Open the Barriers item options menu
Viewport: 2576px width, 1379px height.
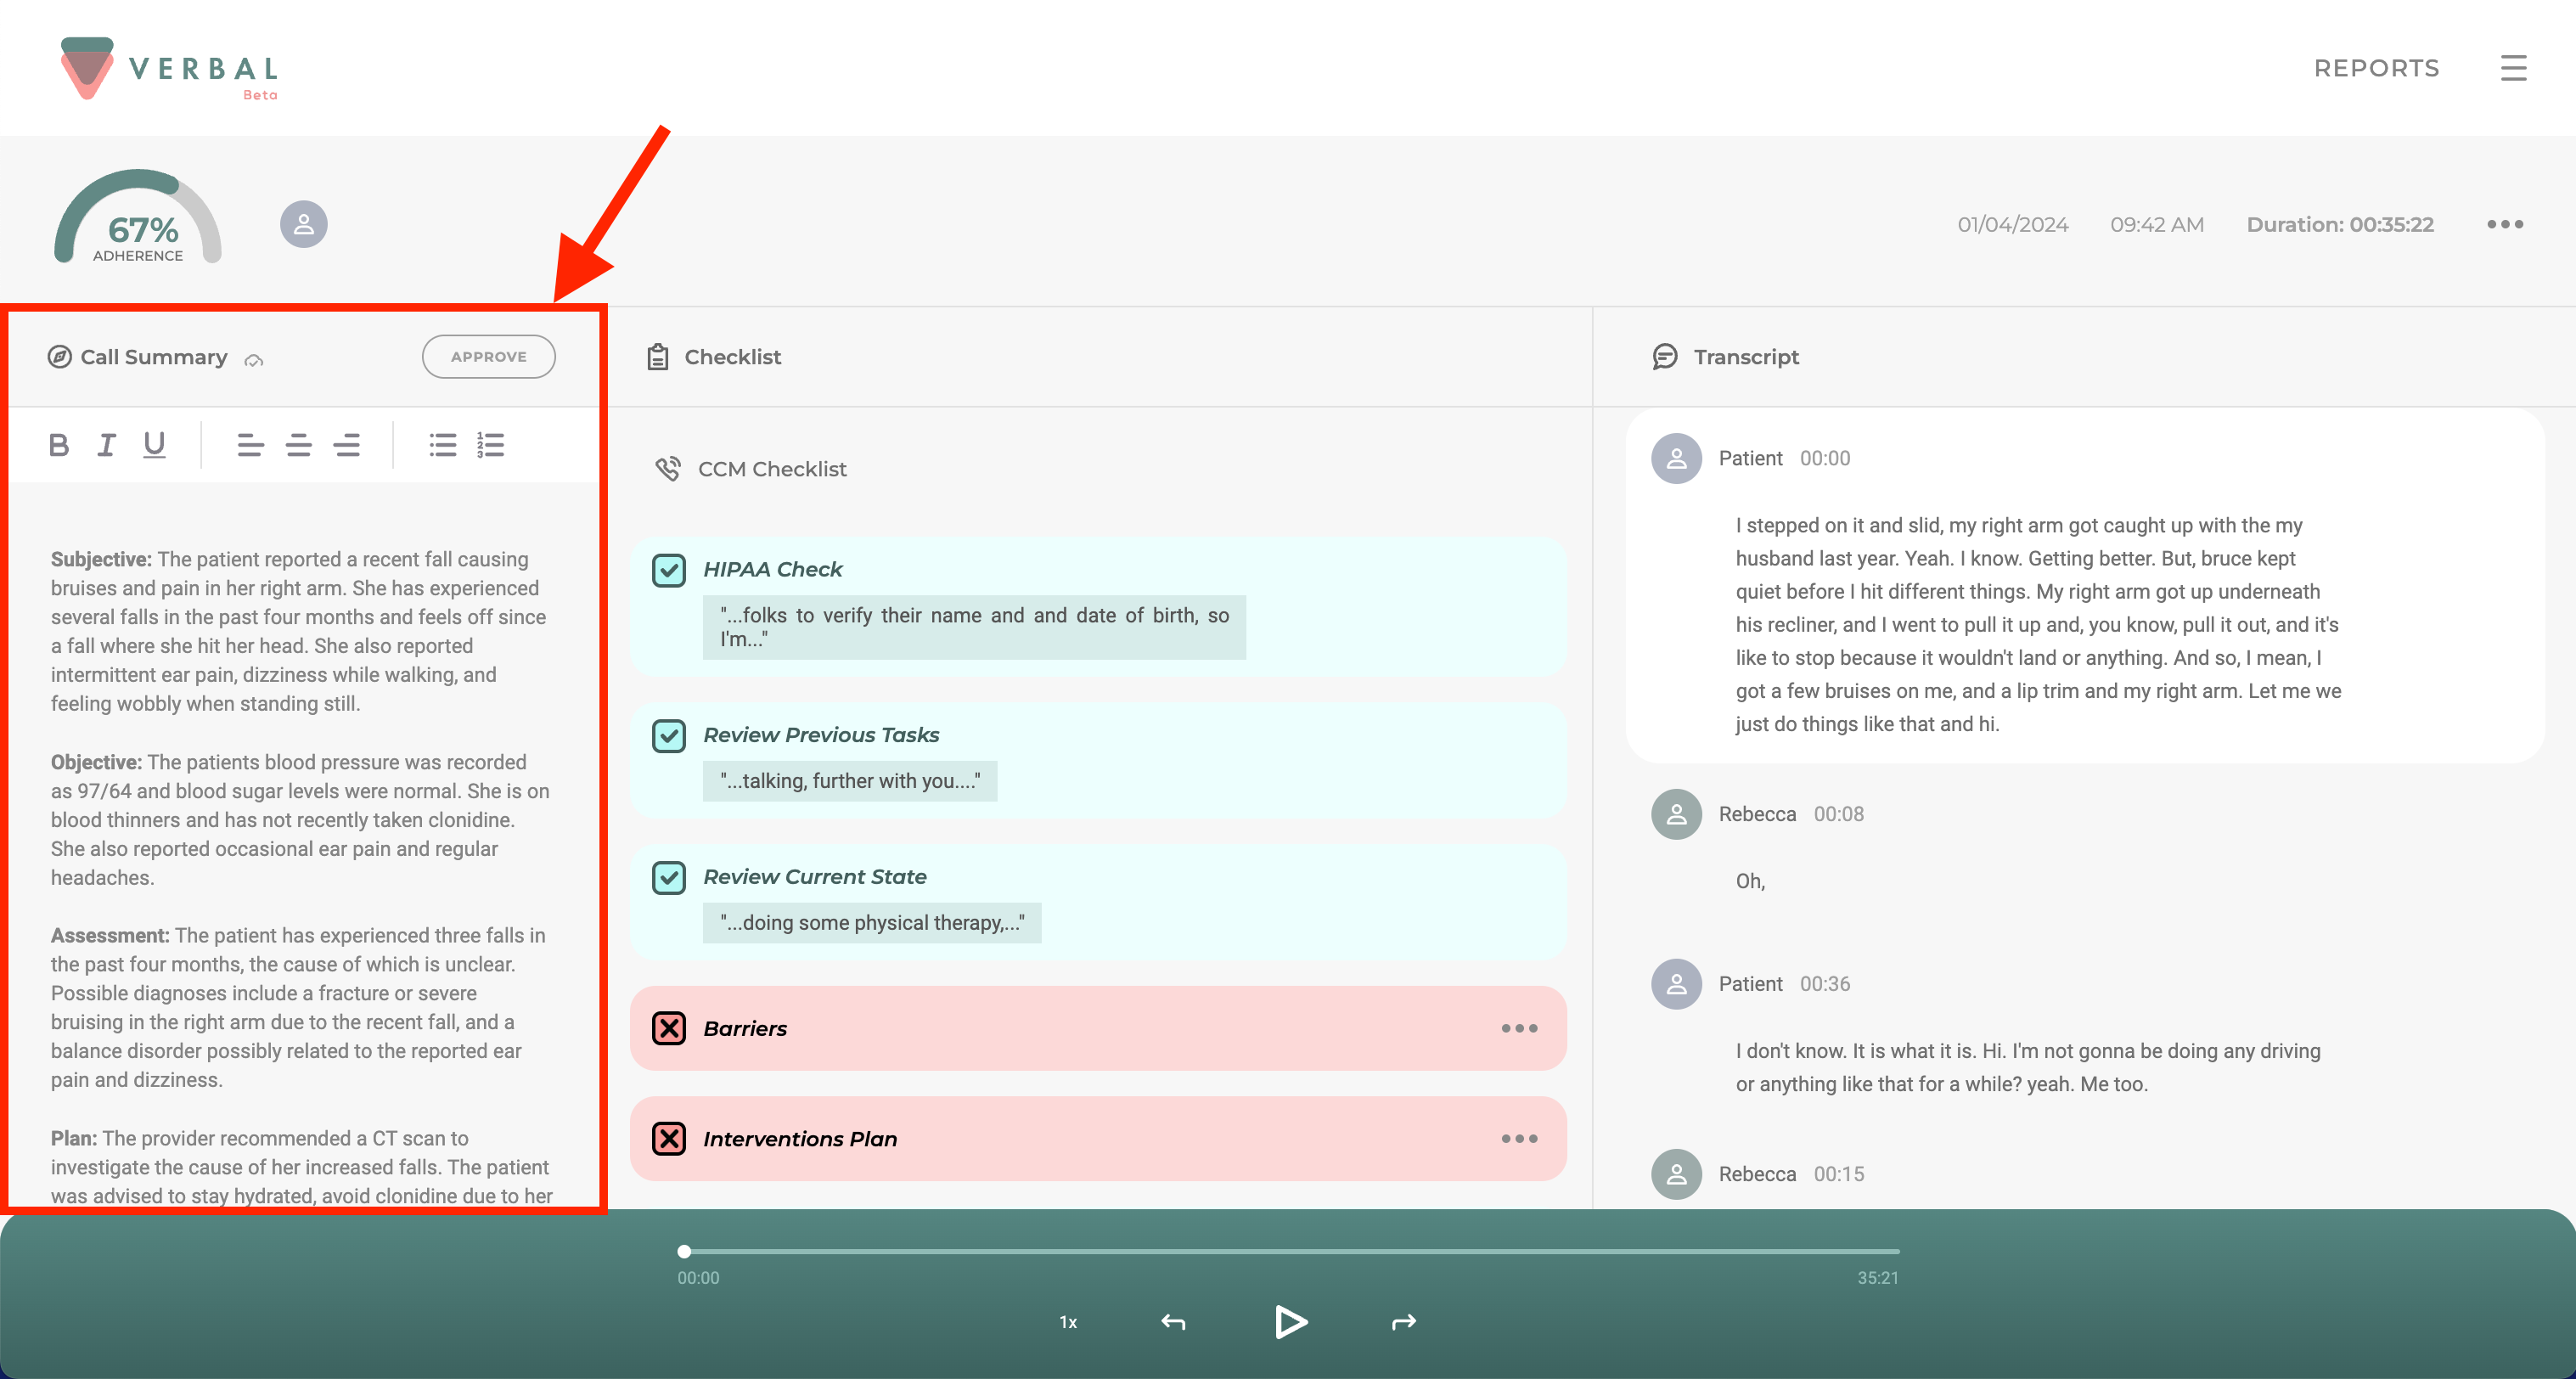coord(1519,1028)
